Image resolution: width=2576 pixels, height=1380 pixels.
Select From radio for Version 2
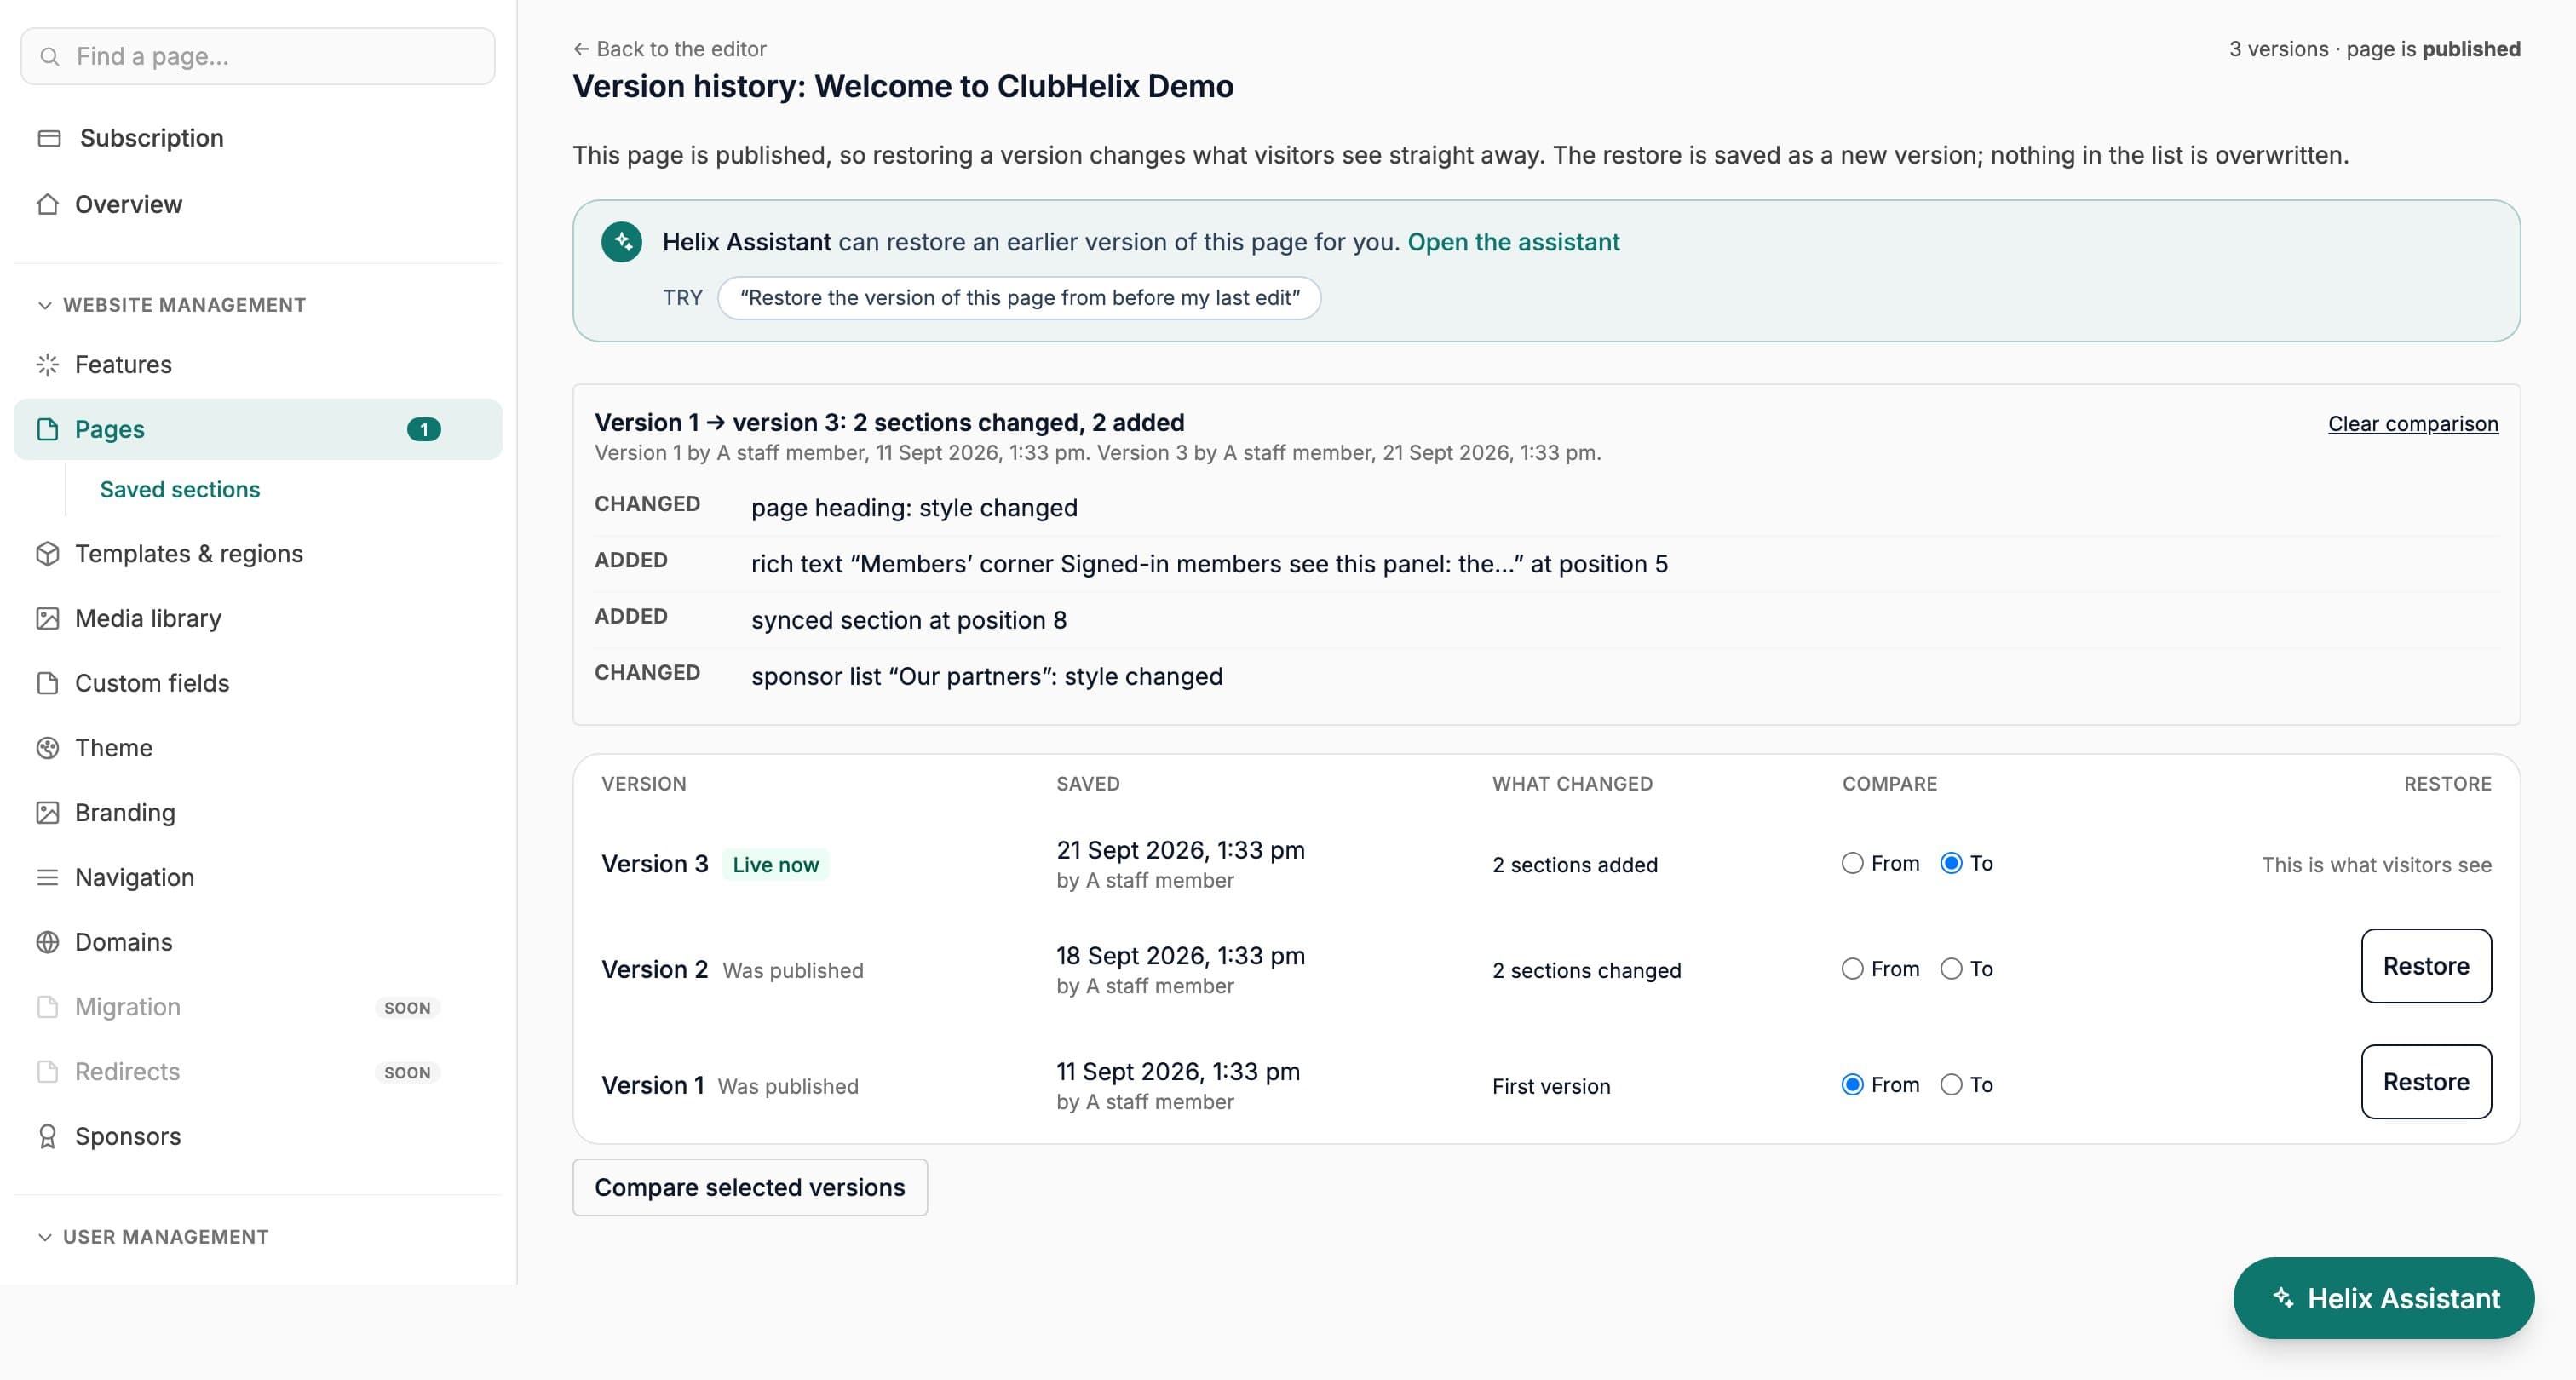(1852, 968)
